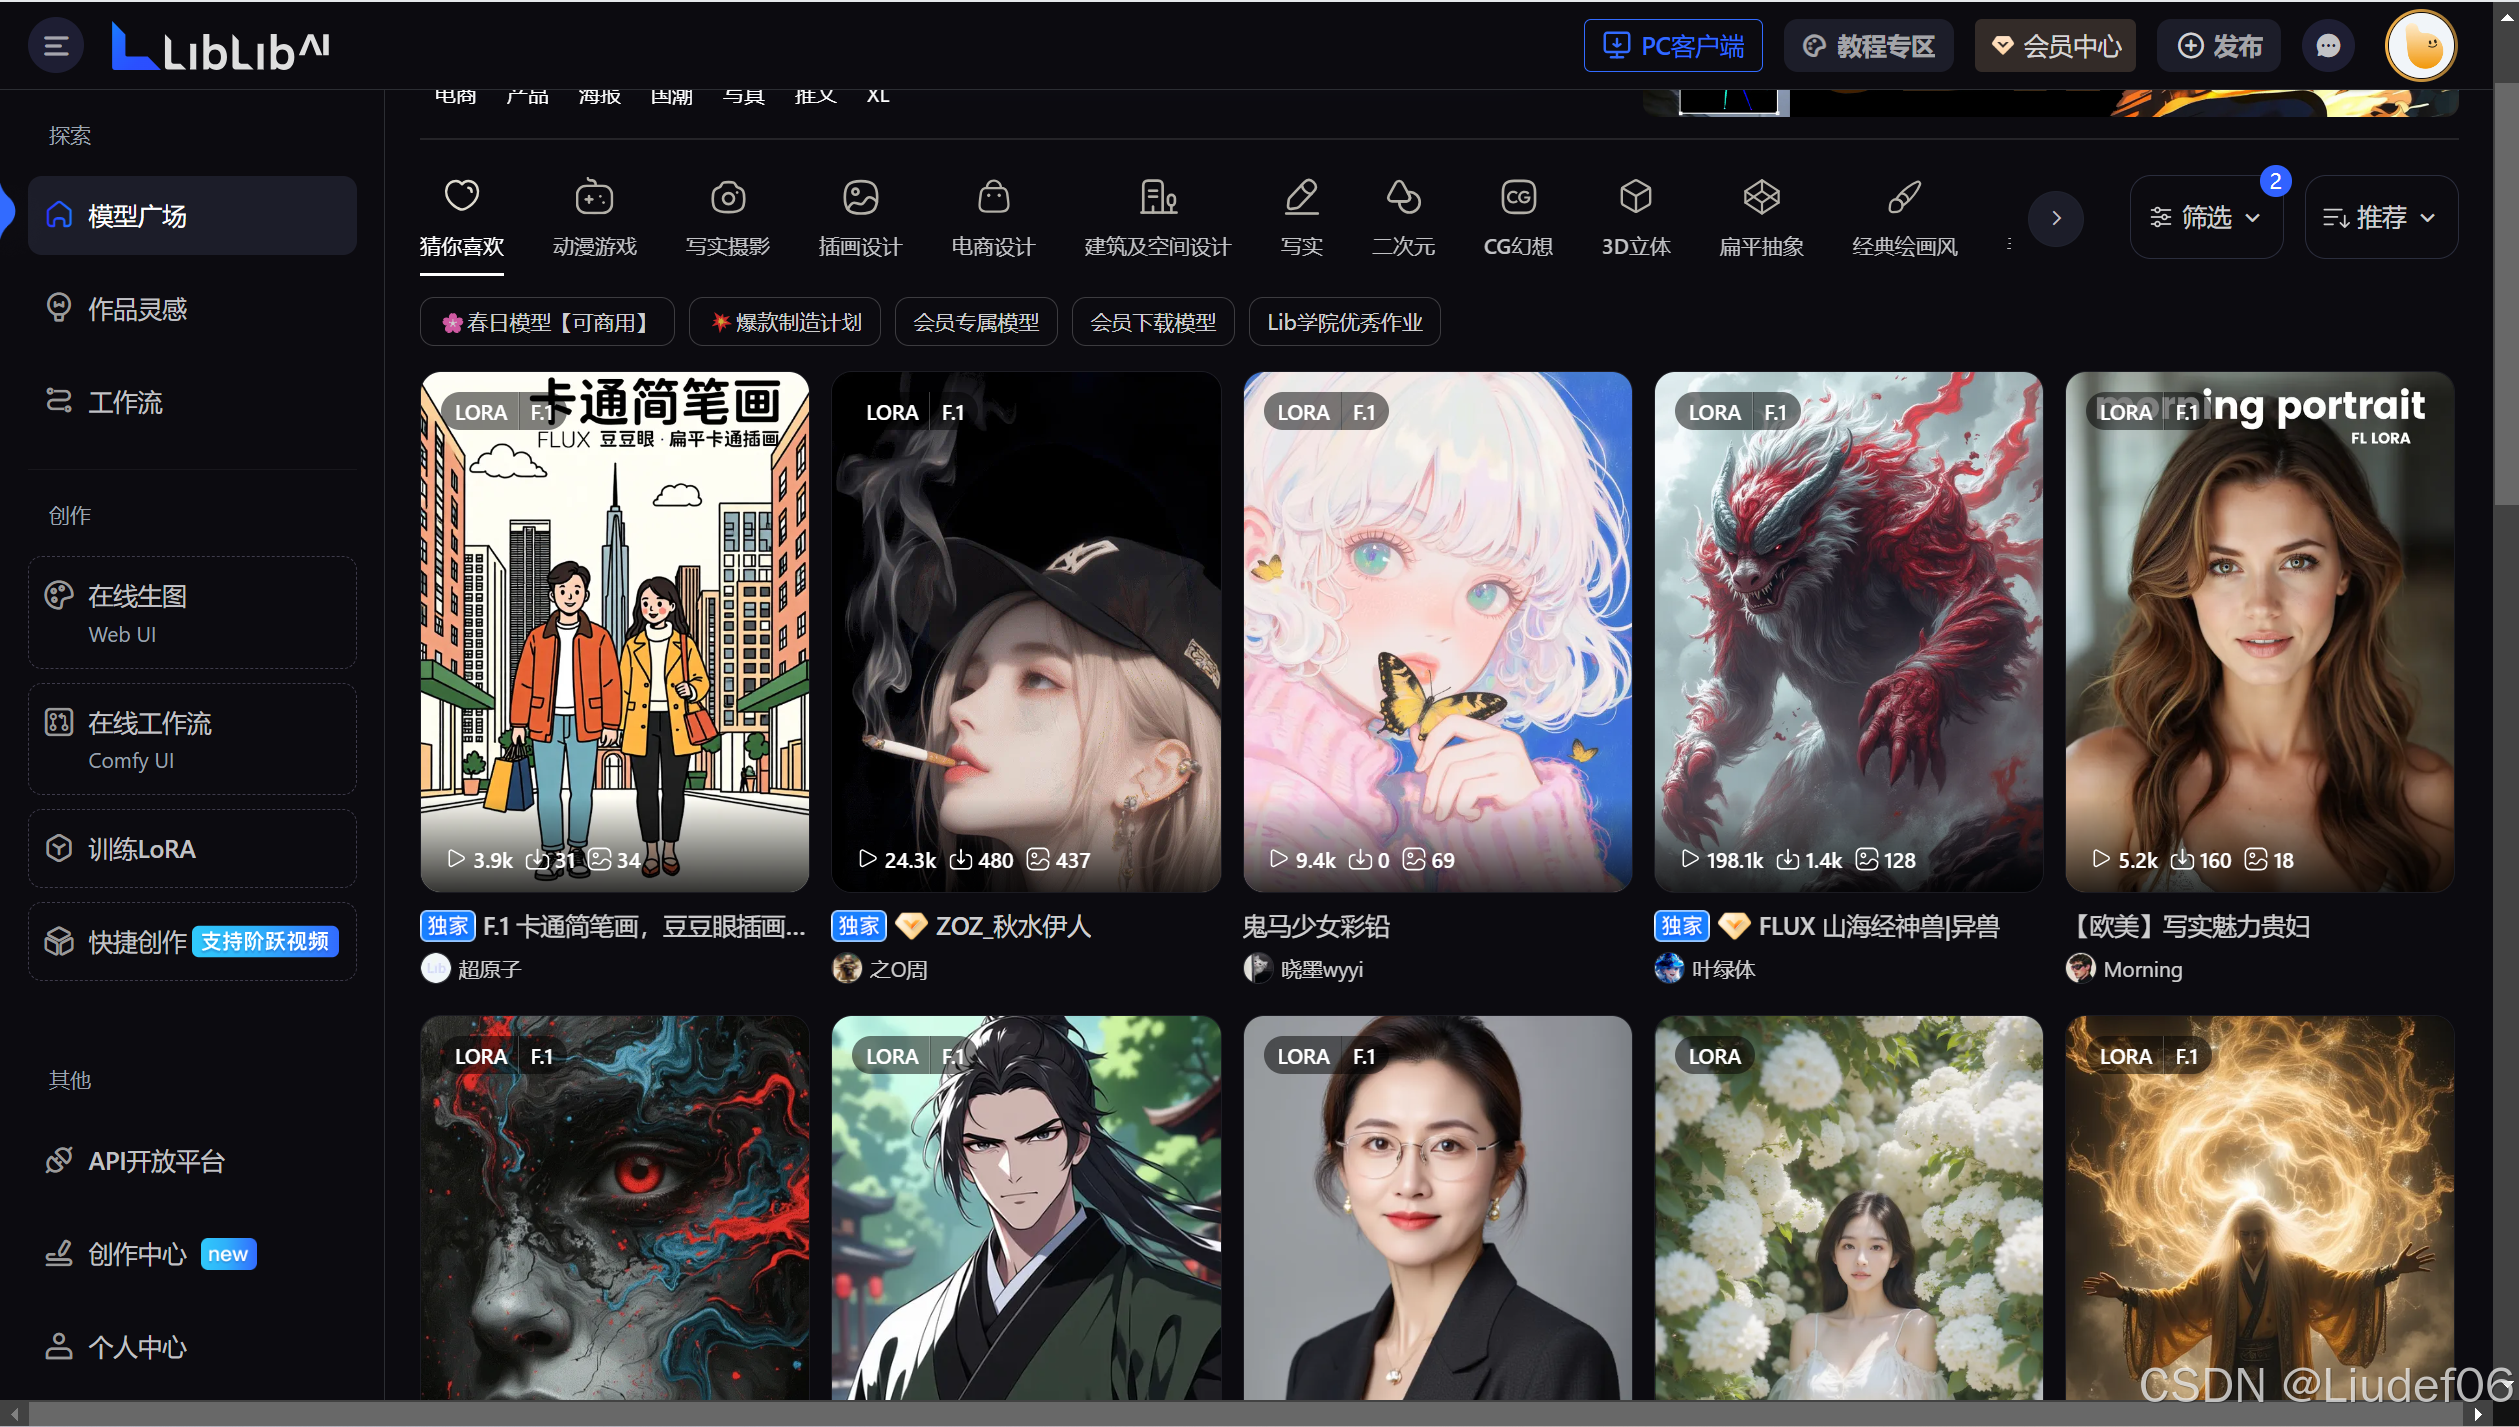
Task: Open the 筛选 filter dropdown
Action: pos(2205,217)
